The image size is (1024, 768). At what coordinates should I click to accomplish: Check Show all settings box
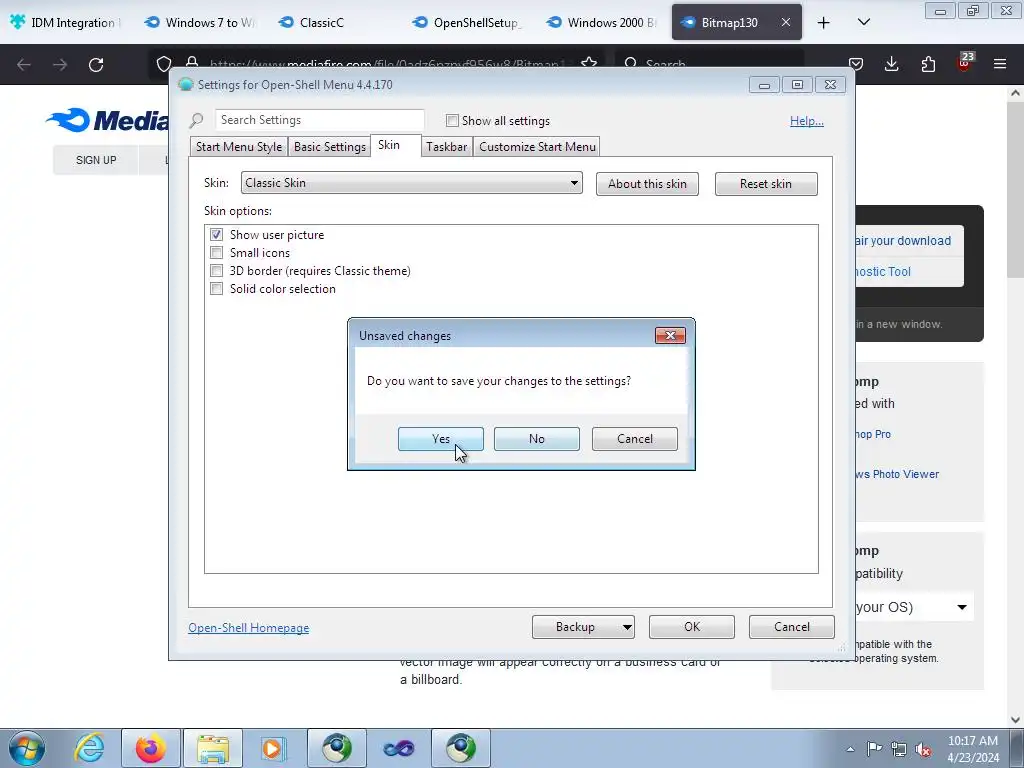(452, 121)
